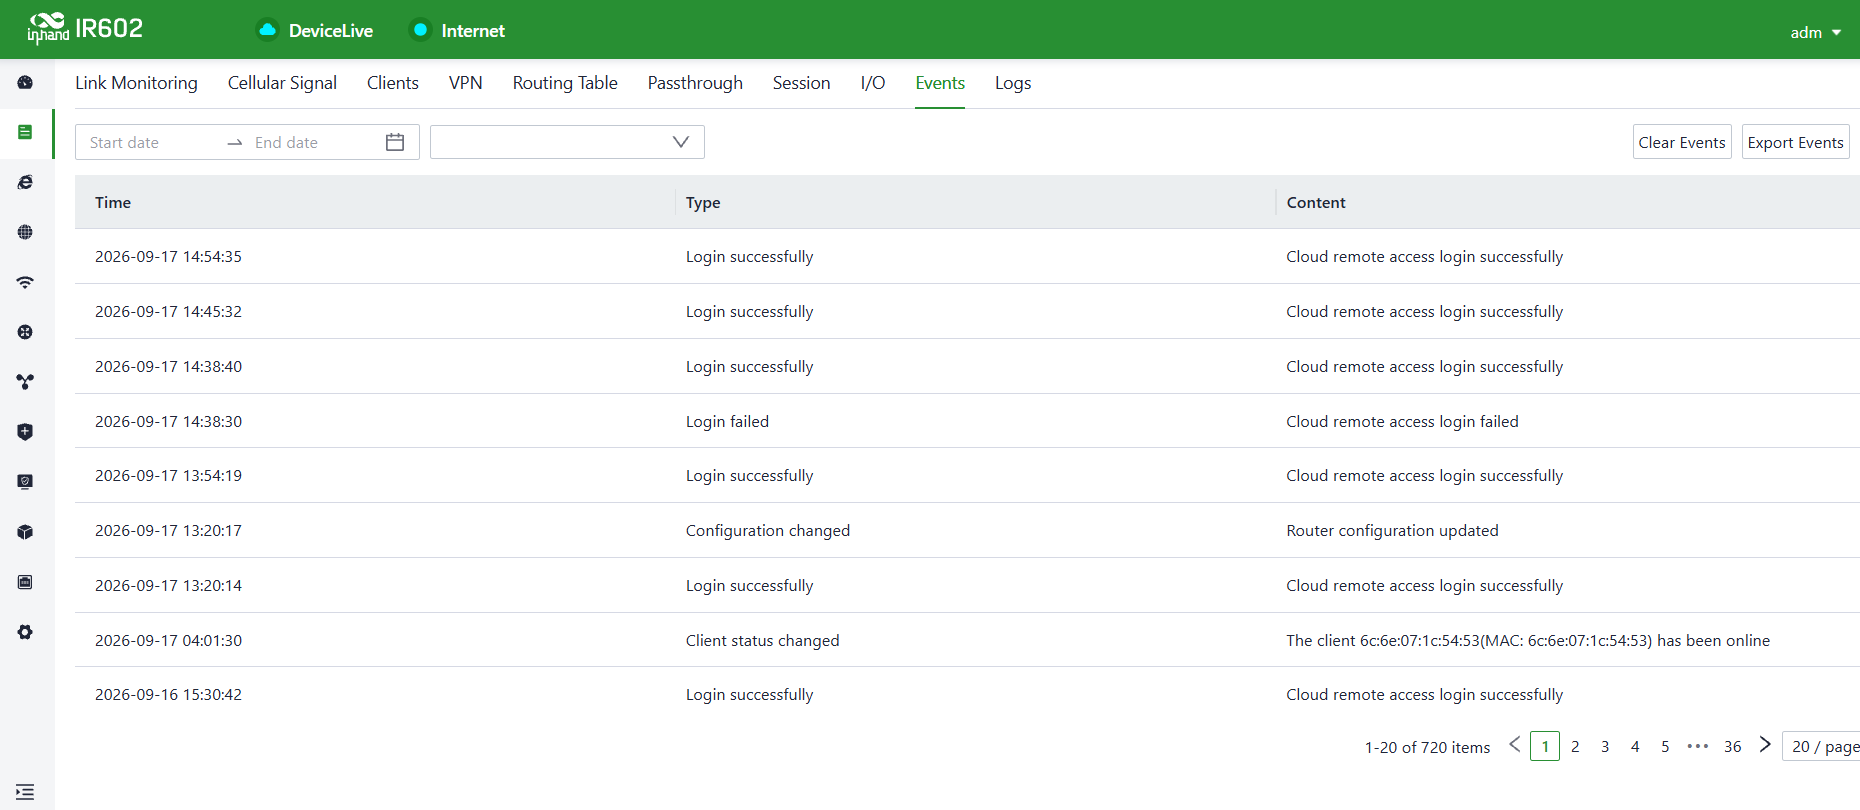Viewport: 1860px width, 810px height.
Task: Open the four-arrows circular sidebar icon
Action: [x=25, y=332]
